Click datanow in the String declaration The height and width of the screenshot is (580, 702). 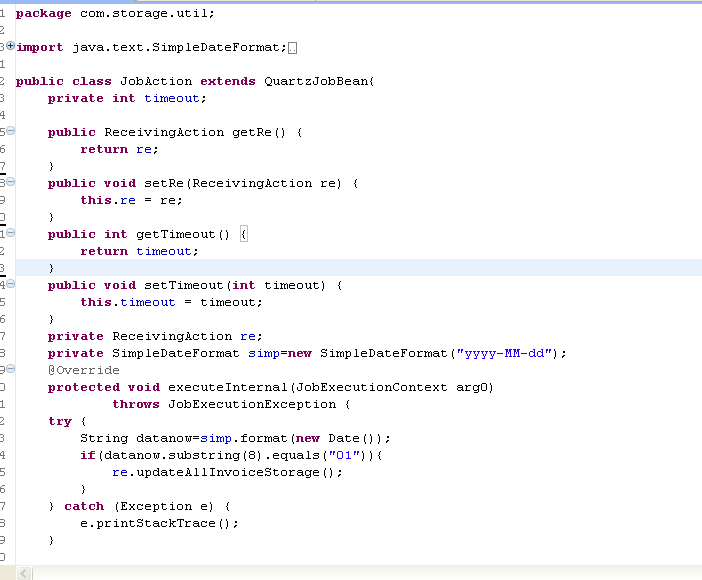(x=164, y=438)
